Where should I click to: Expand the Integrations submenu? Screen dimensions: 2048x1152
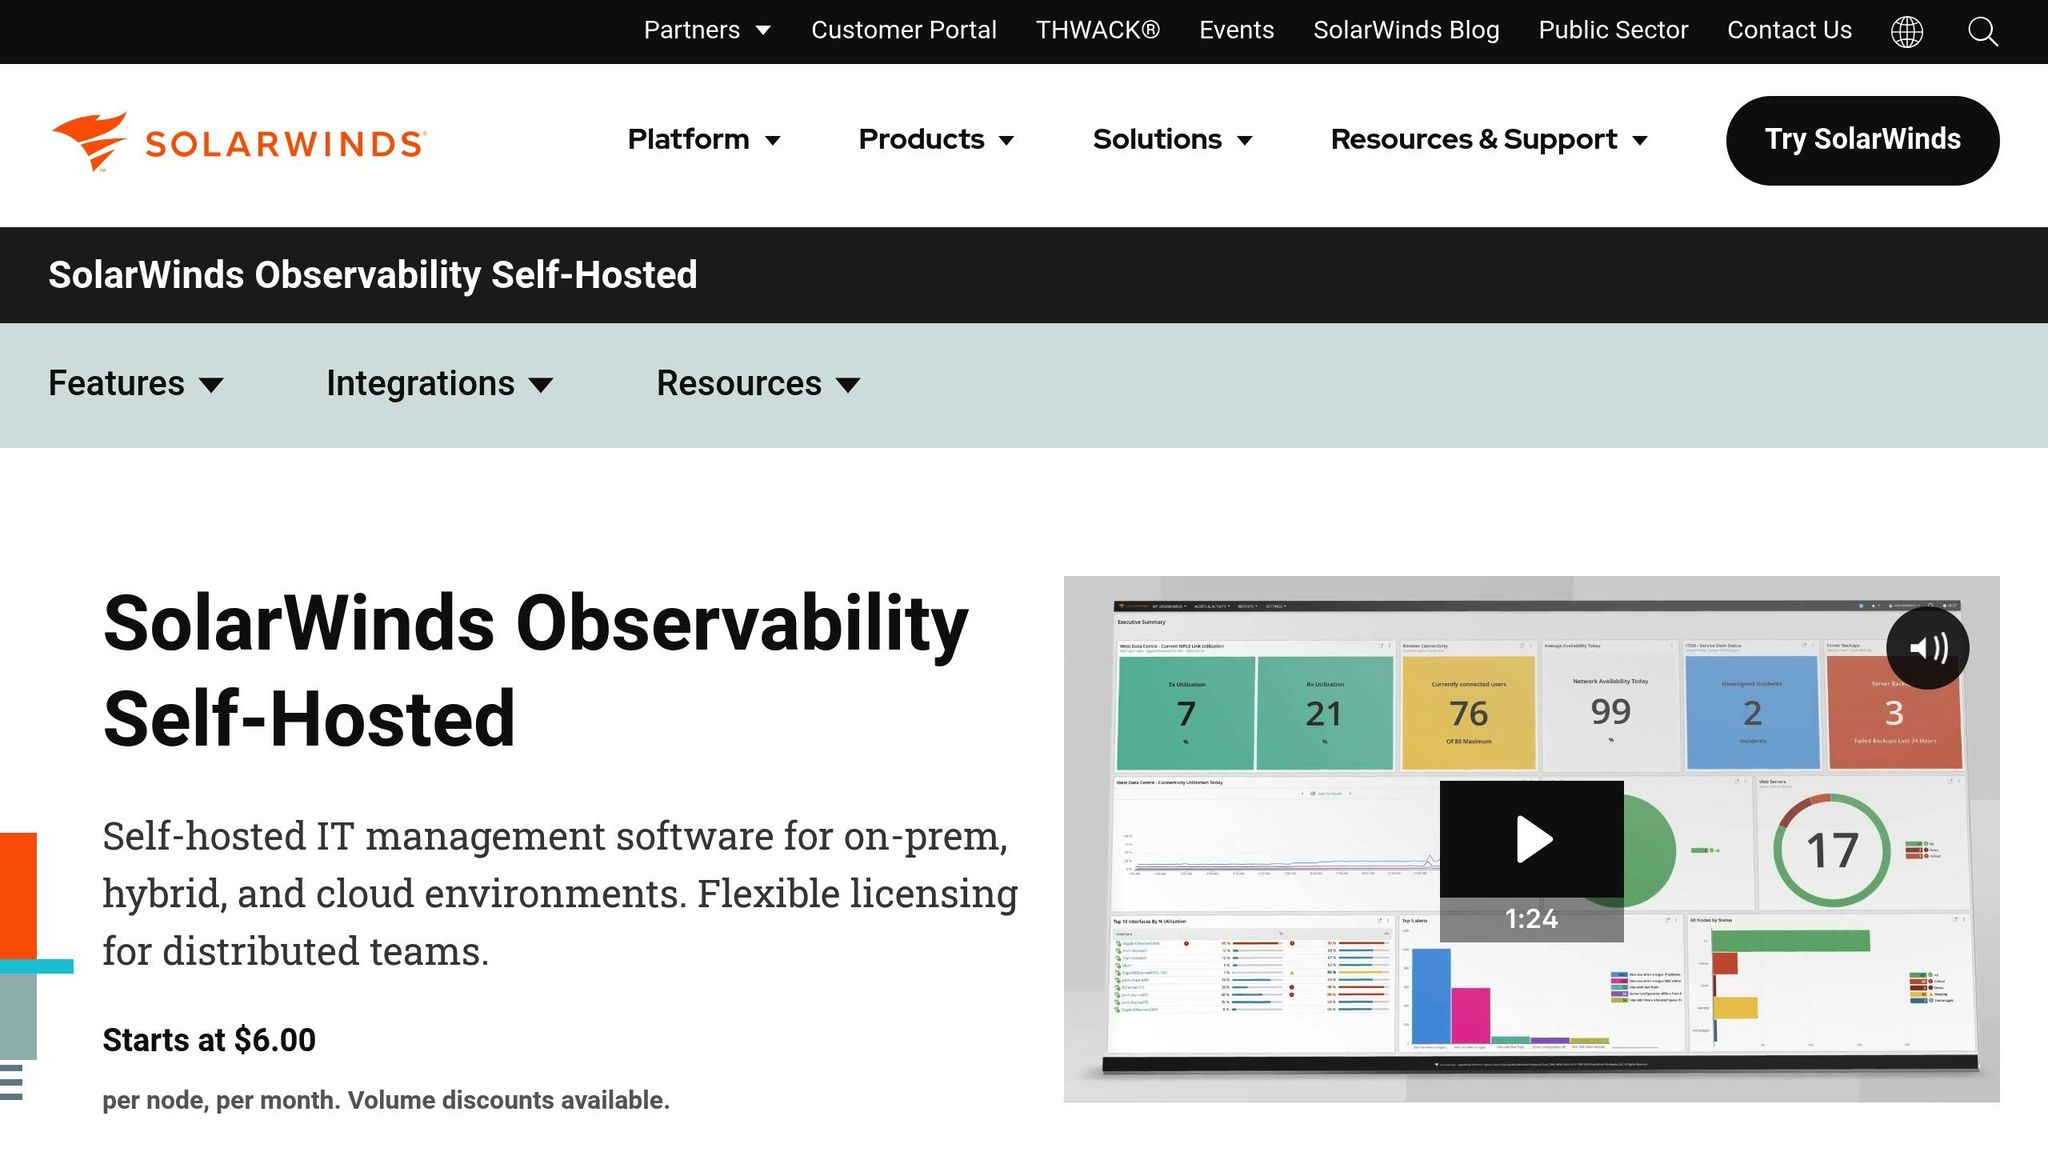pos(440,384)
